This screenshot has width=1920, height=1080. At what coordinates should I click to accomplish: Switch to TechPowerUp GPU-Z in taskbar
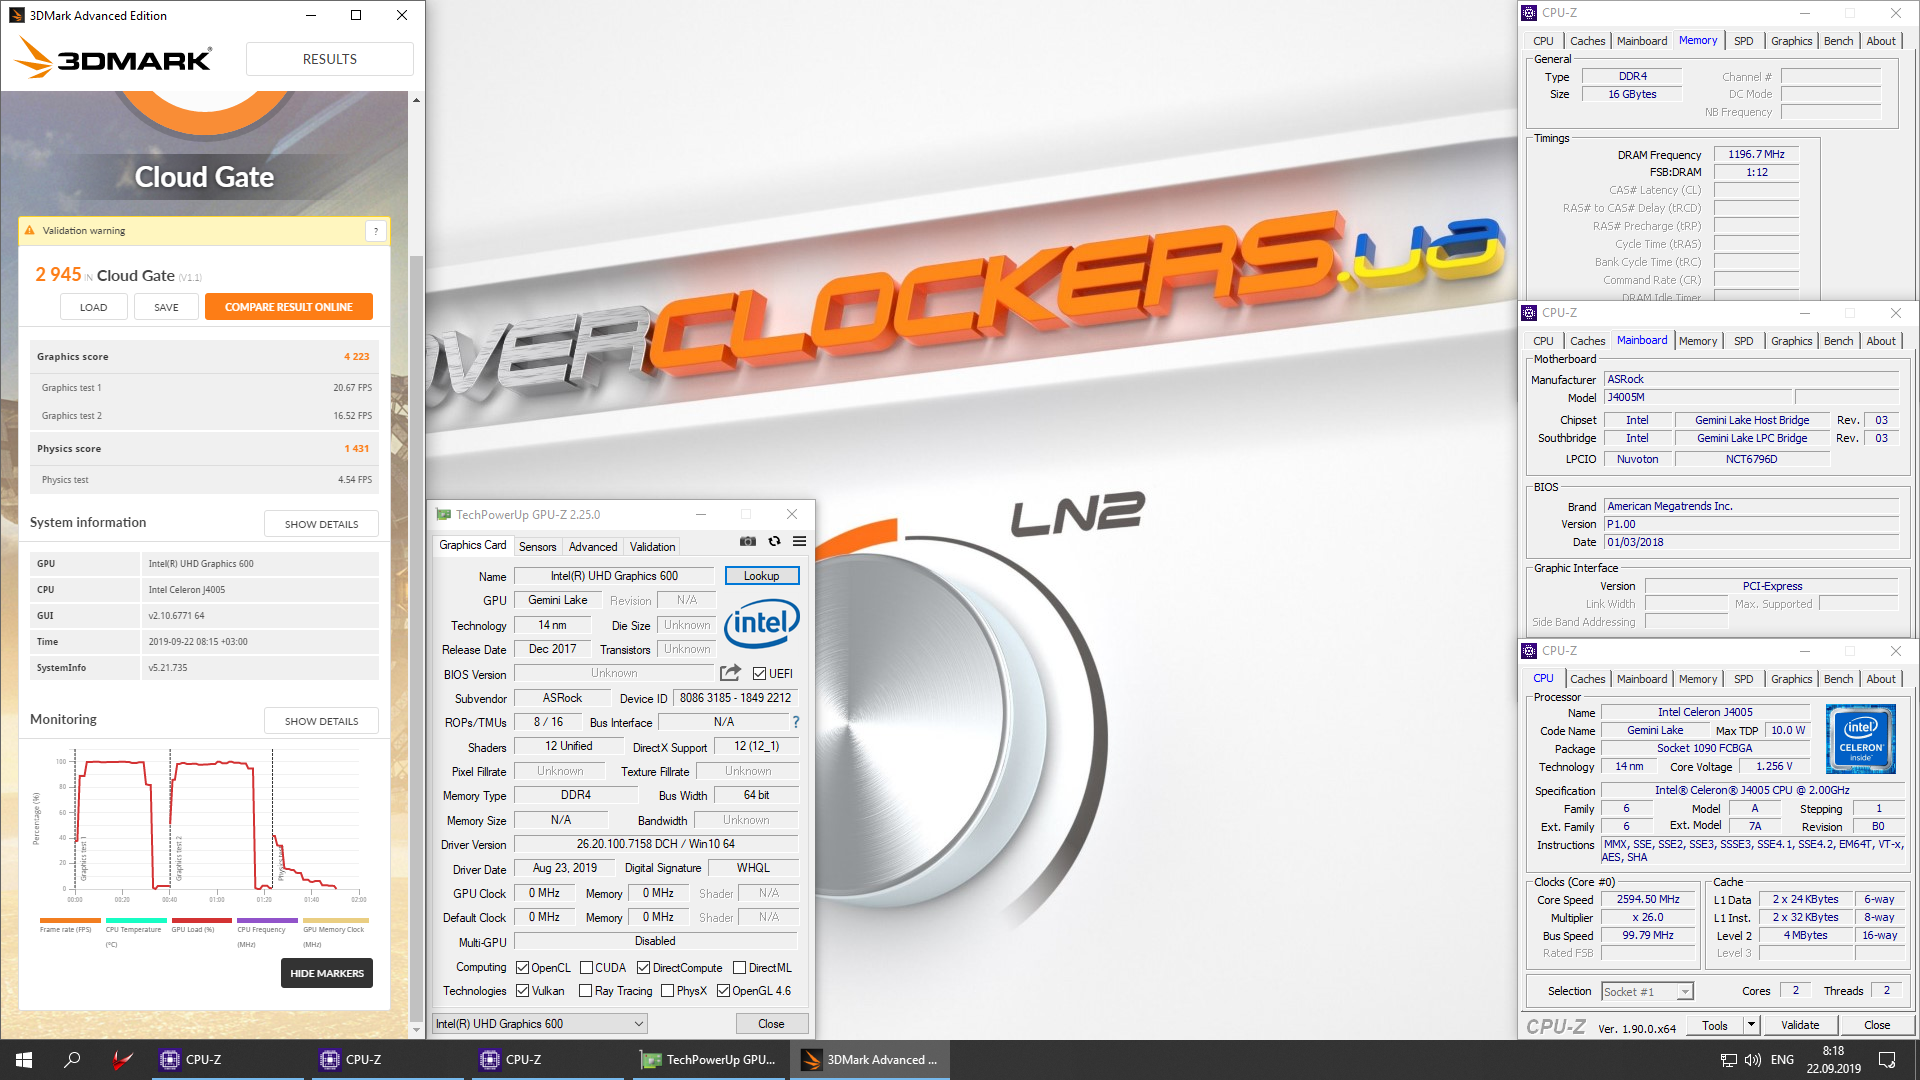pyautogui.click(x=710, y=1060)
